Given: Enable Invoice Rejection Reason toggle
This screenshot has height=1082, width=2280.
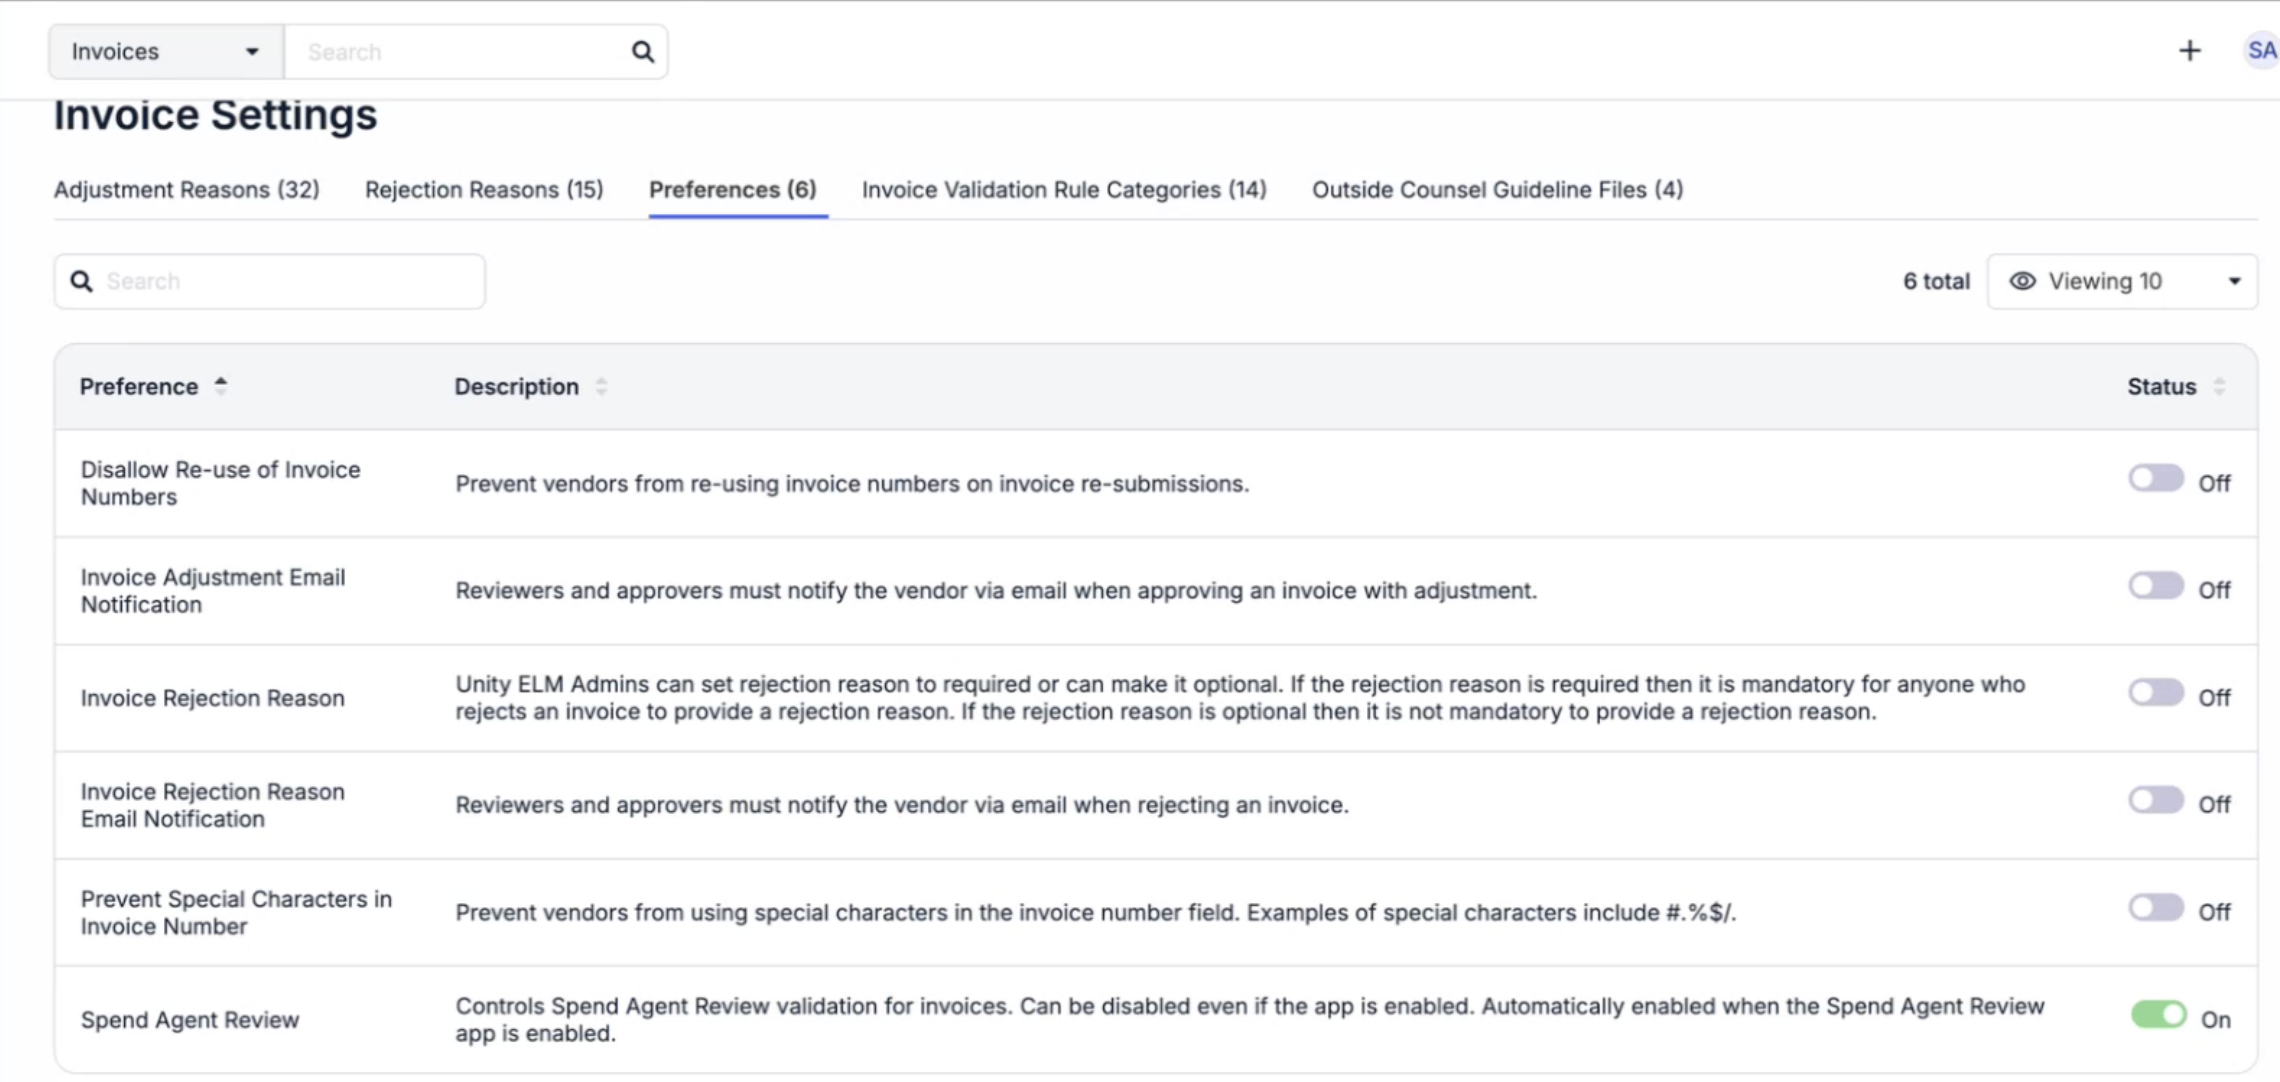Looking at the screenshot, I should 2156,693.
